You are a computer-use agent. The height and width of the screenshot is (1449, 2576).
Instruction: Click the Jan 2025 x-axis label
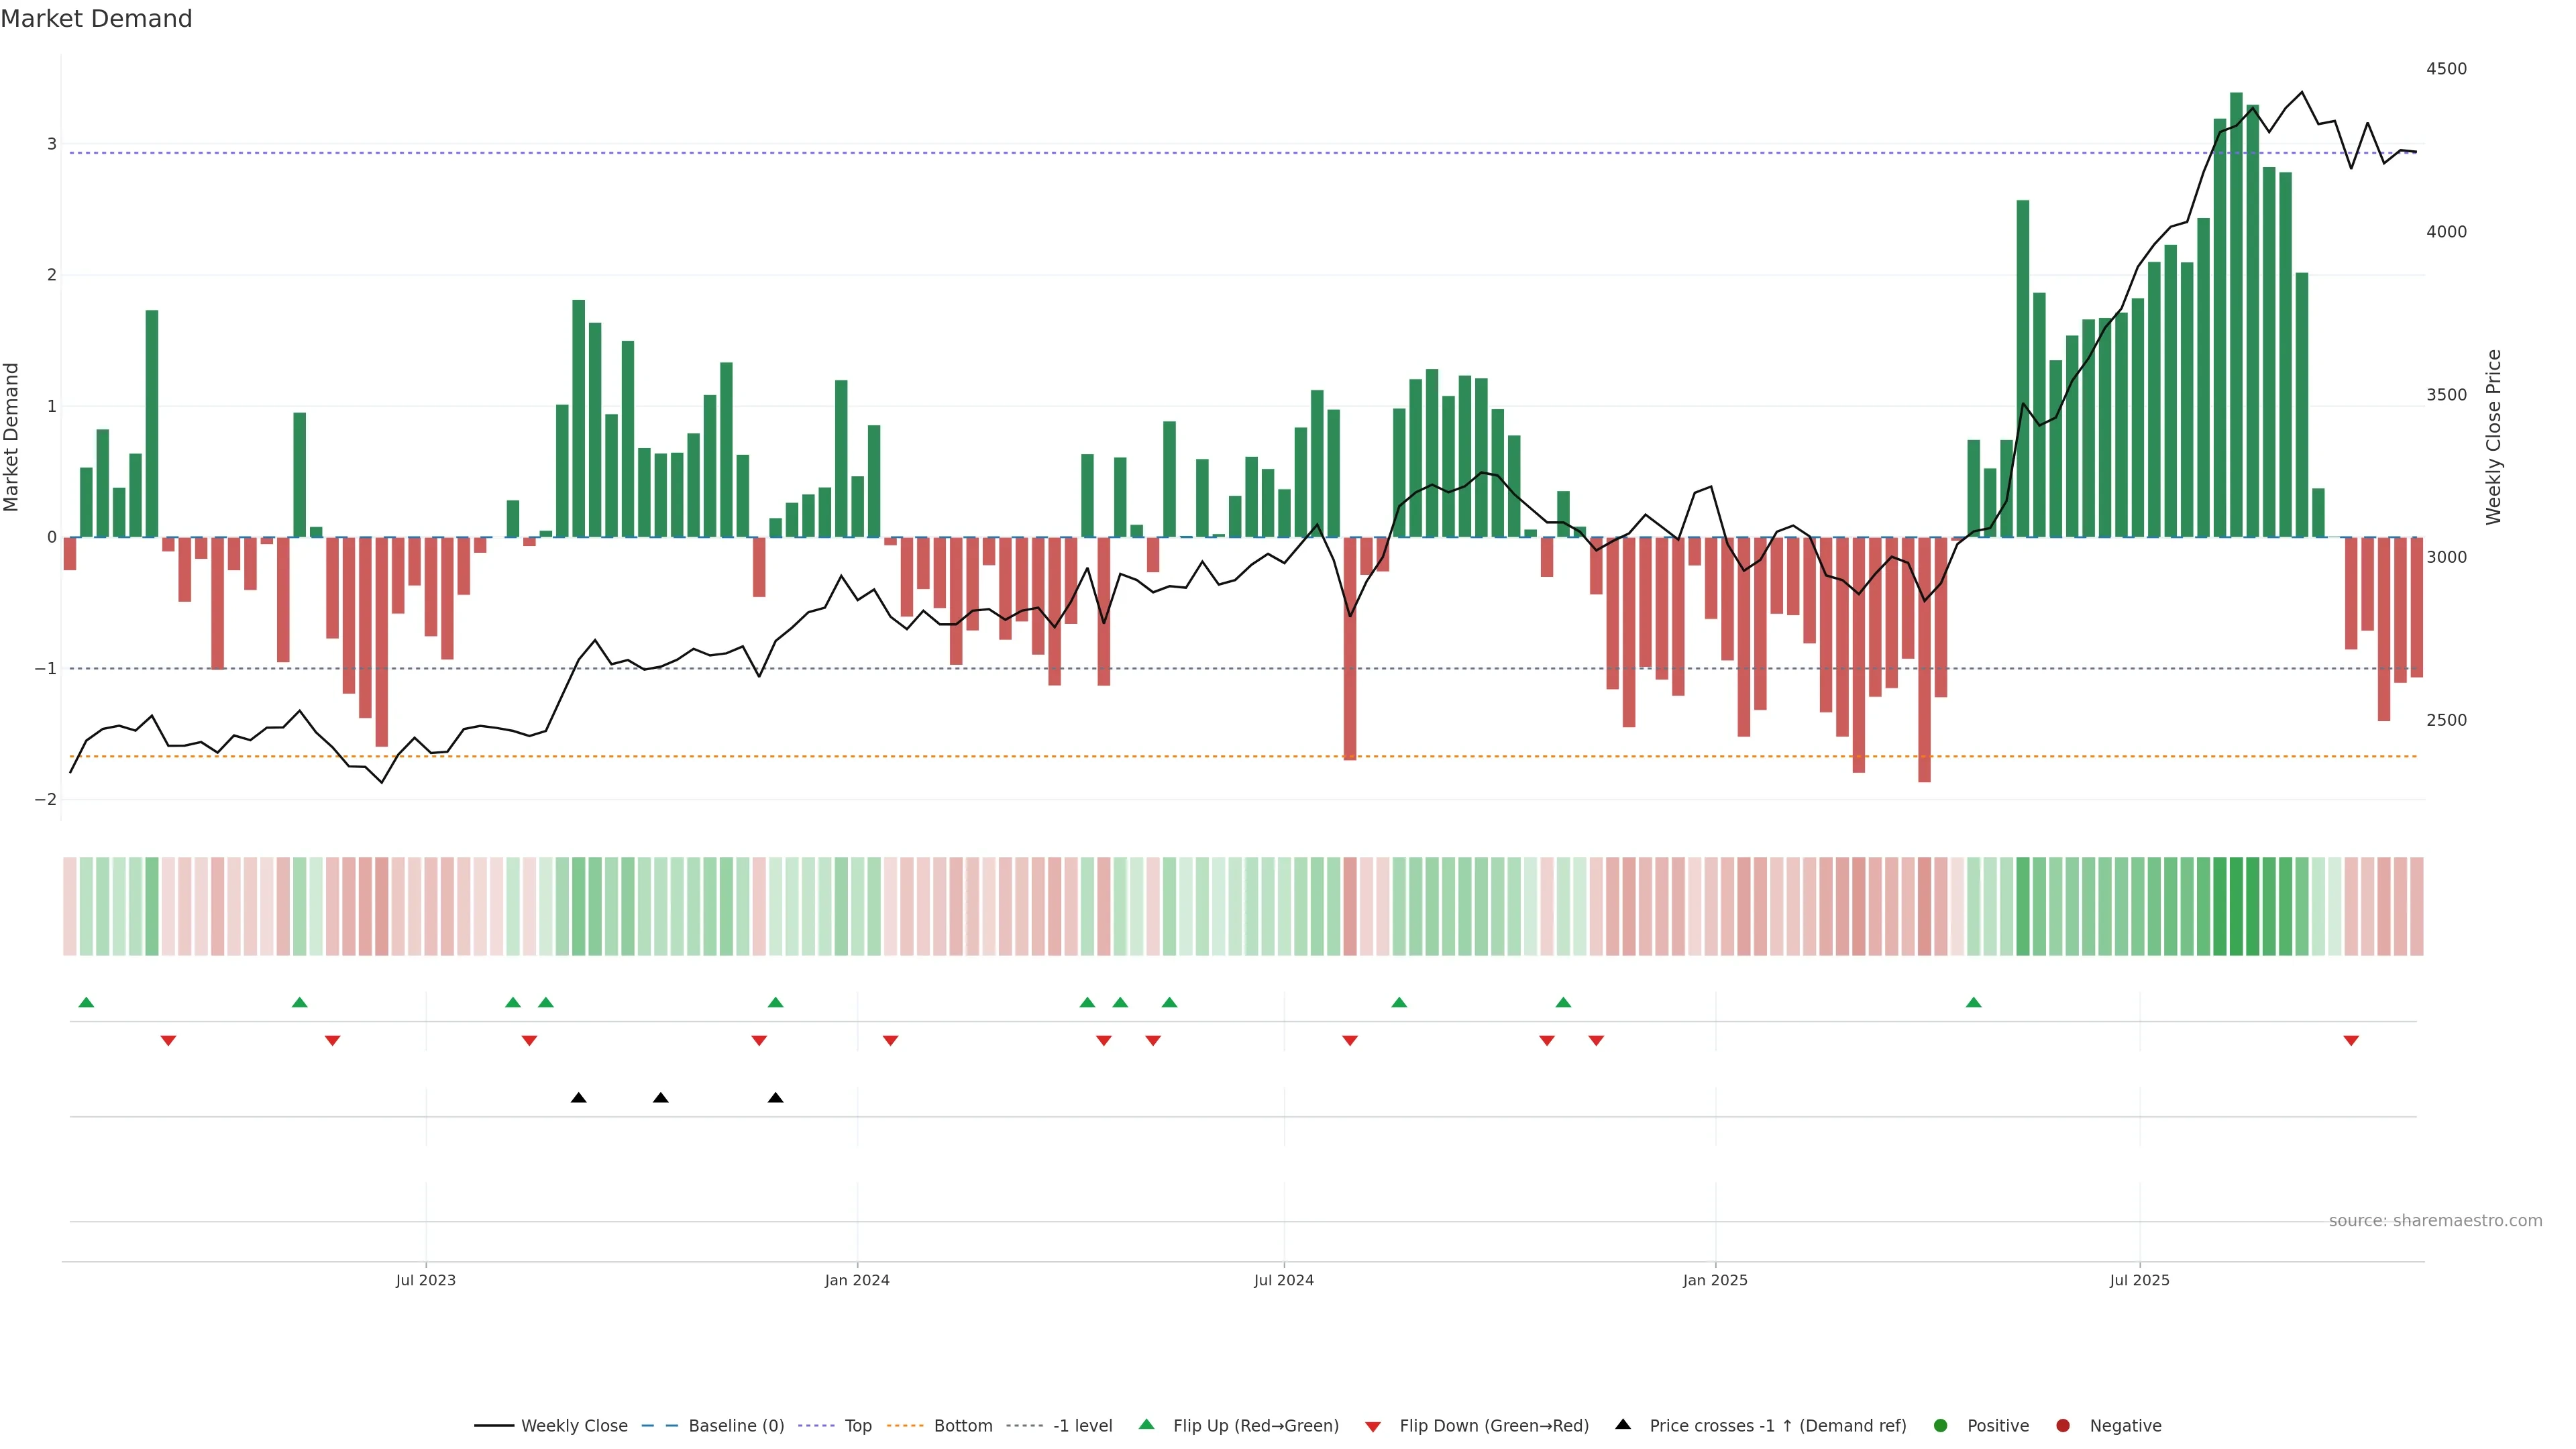[x=1715, y=1280]
